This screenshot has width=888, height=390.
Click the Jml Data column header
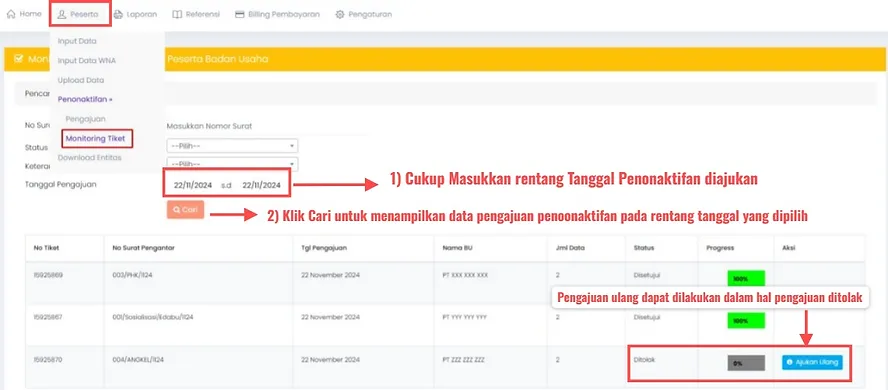(x=570, y=248)
